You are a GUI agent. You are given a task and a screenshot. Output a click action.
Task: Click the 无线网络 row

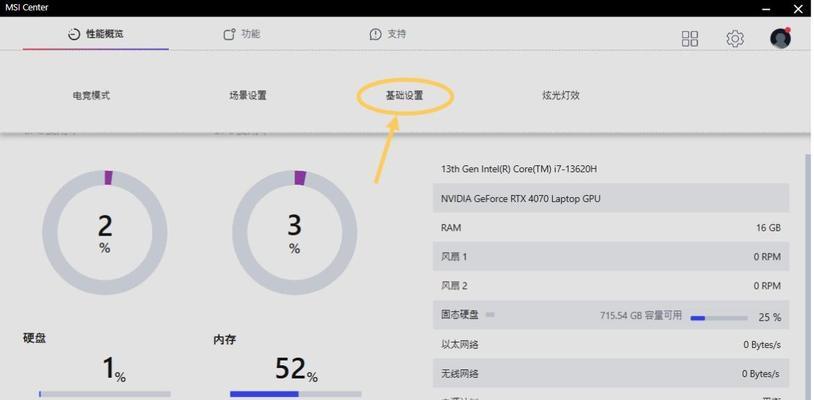pyautogui.click(x=611, y=374)
